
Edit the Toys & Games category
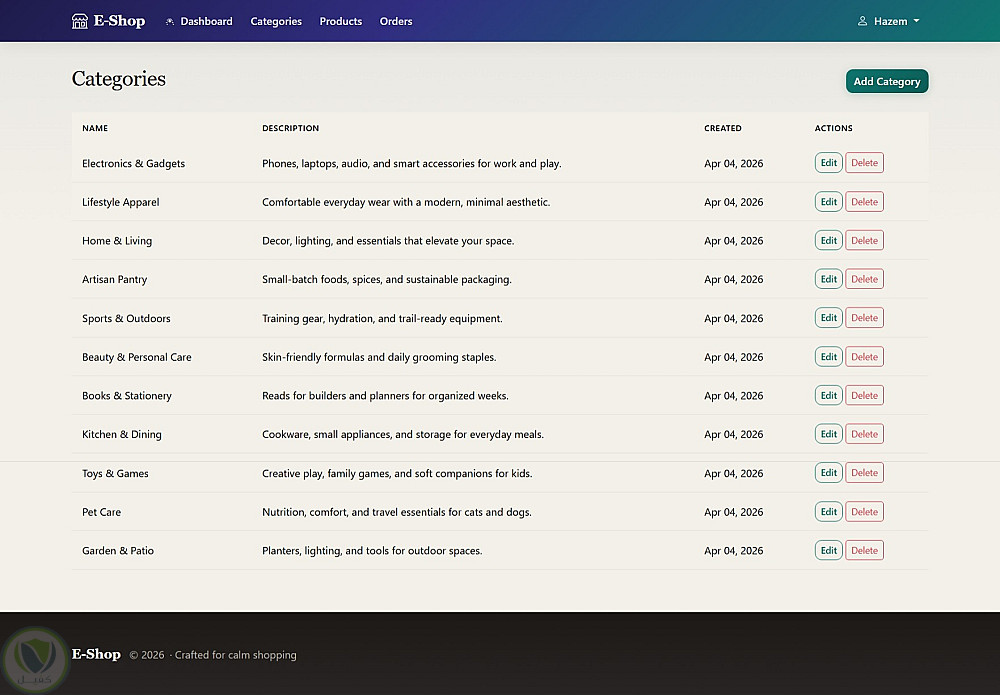828,473
